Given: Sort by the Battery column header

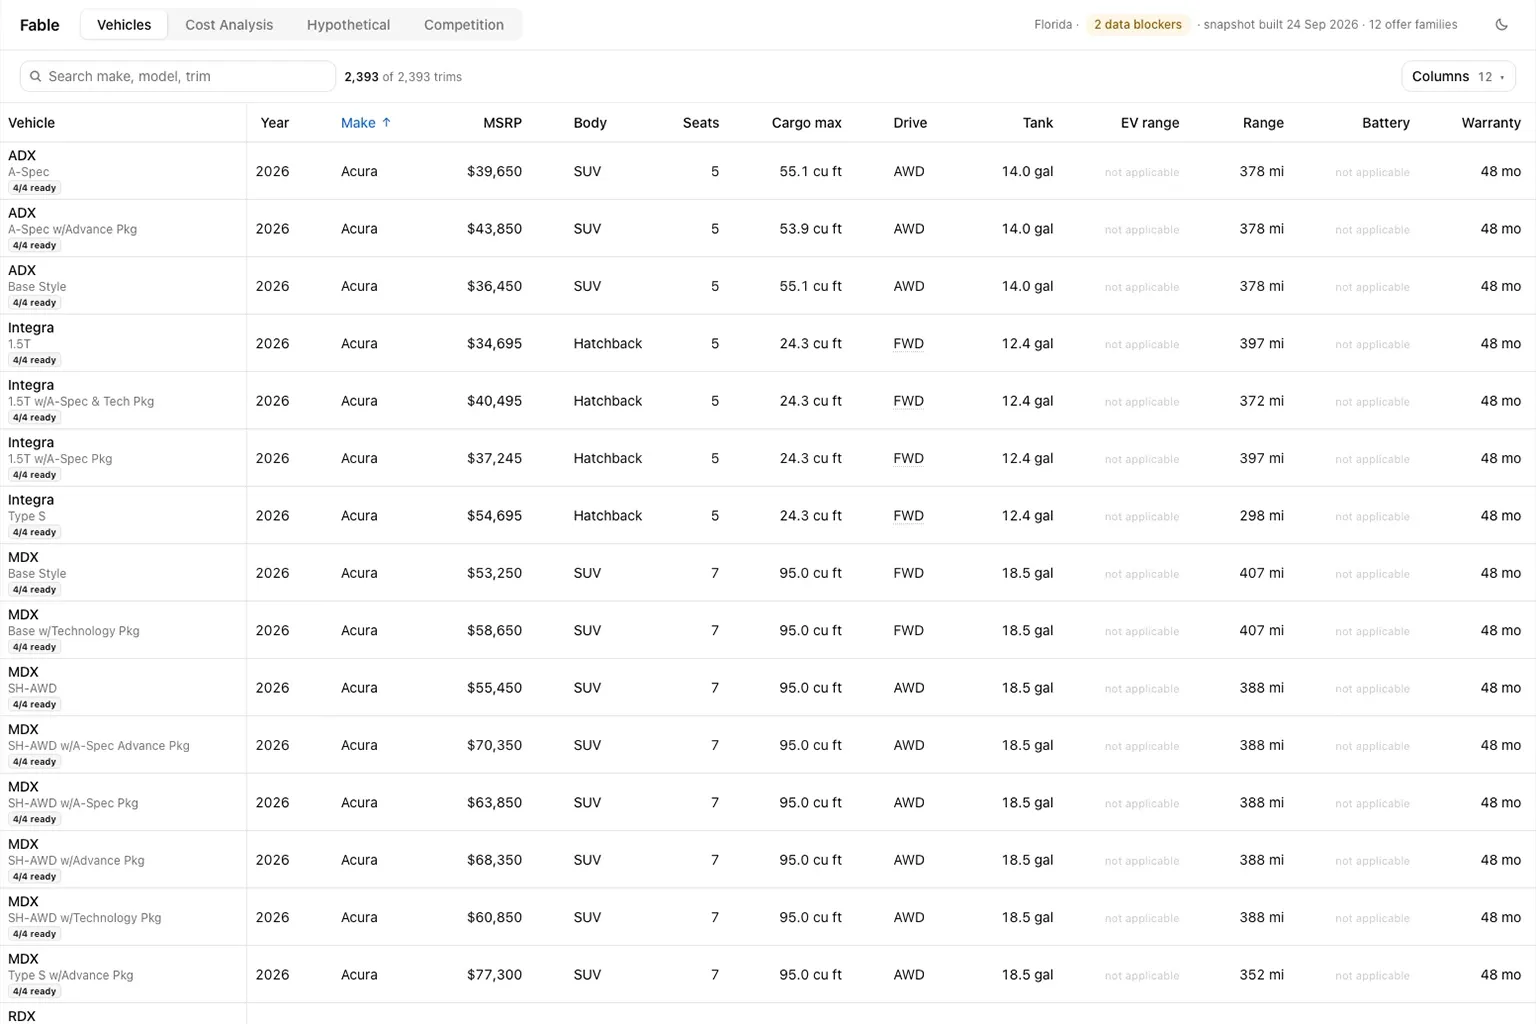Looking at the screenshot, I should point(1385,122).
